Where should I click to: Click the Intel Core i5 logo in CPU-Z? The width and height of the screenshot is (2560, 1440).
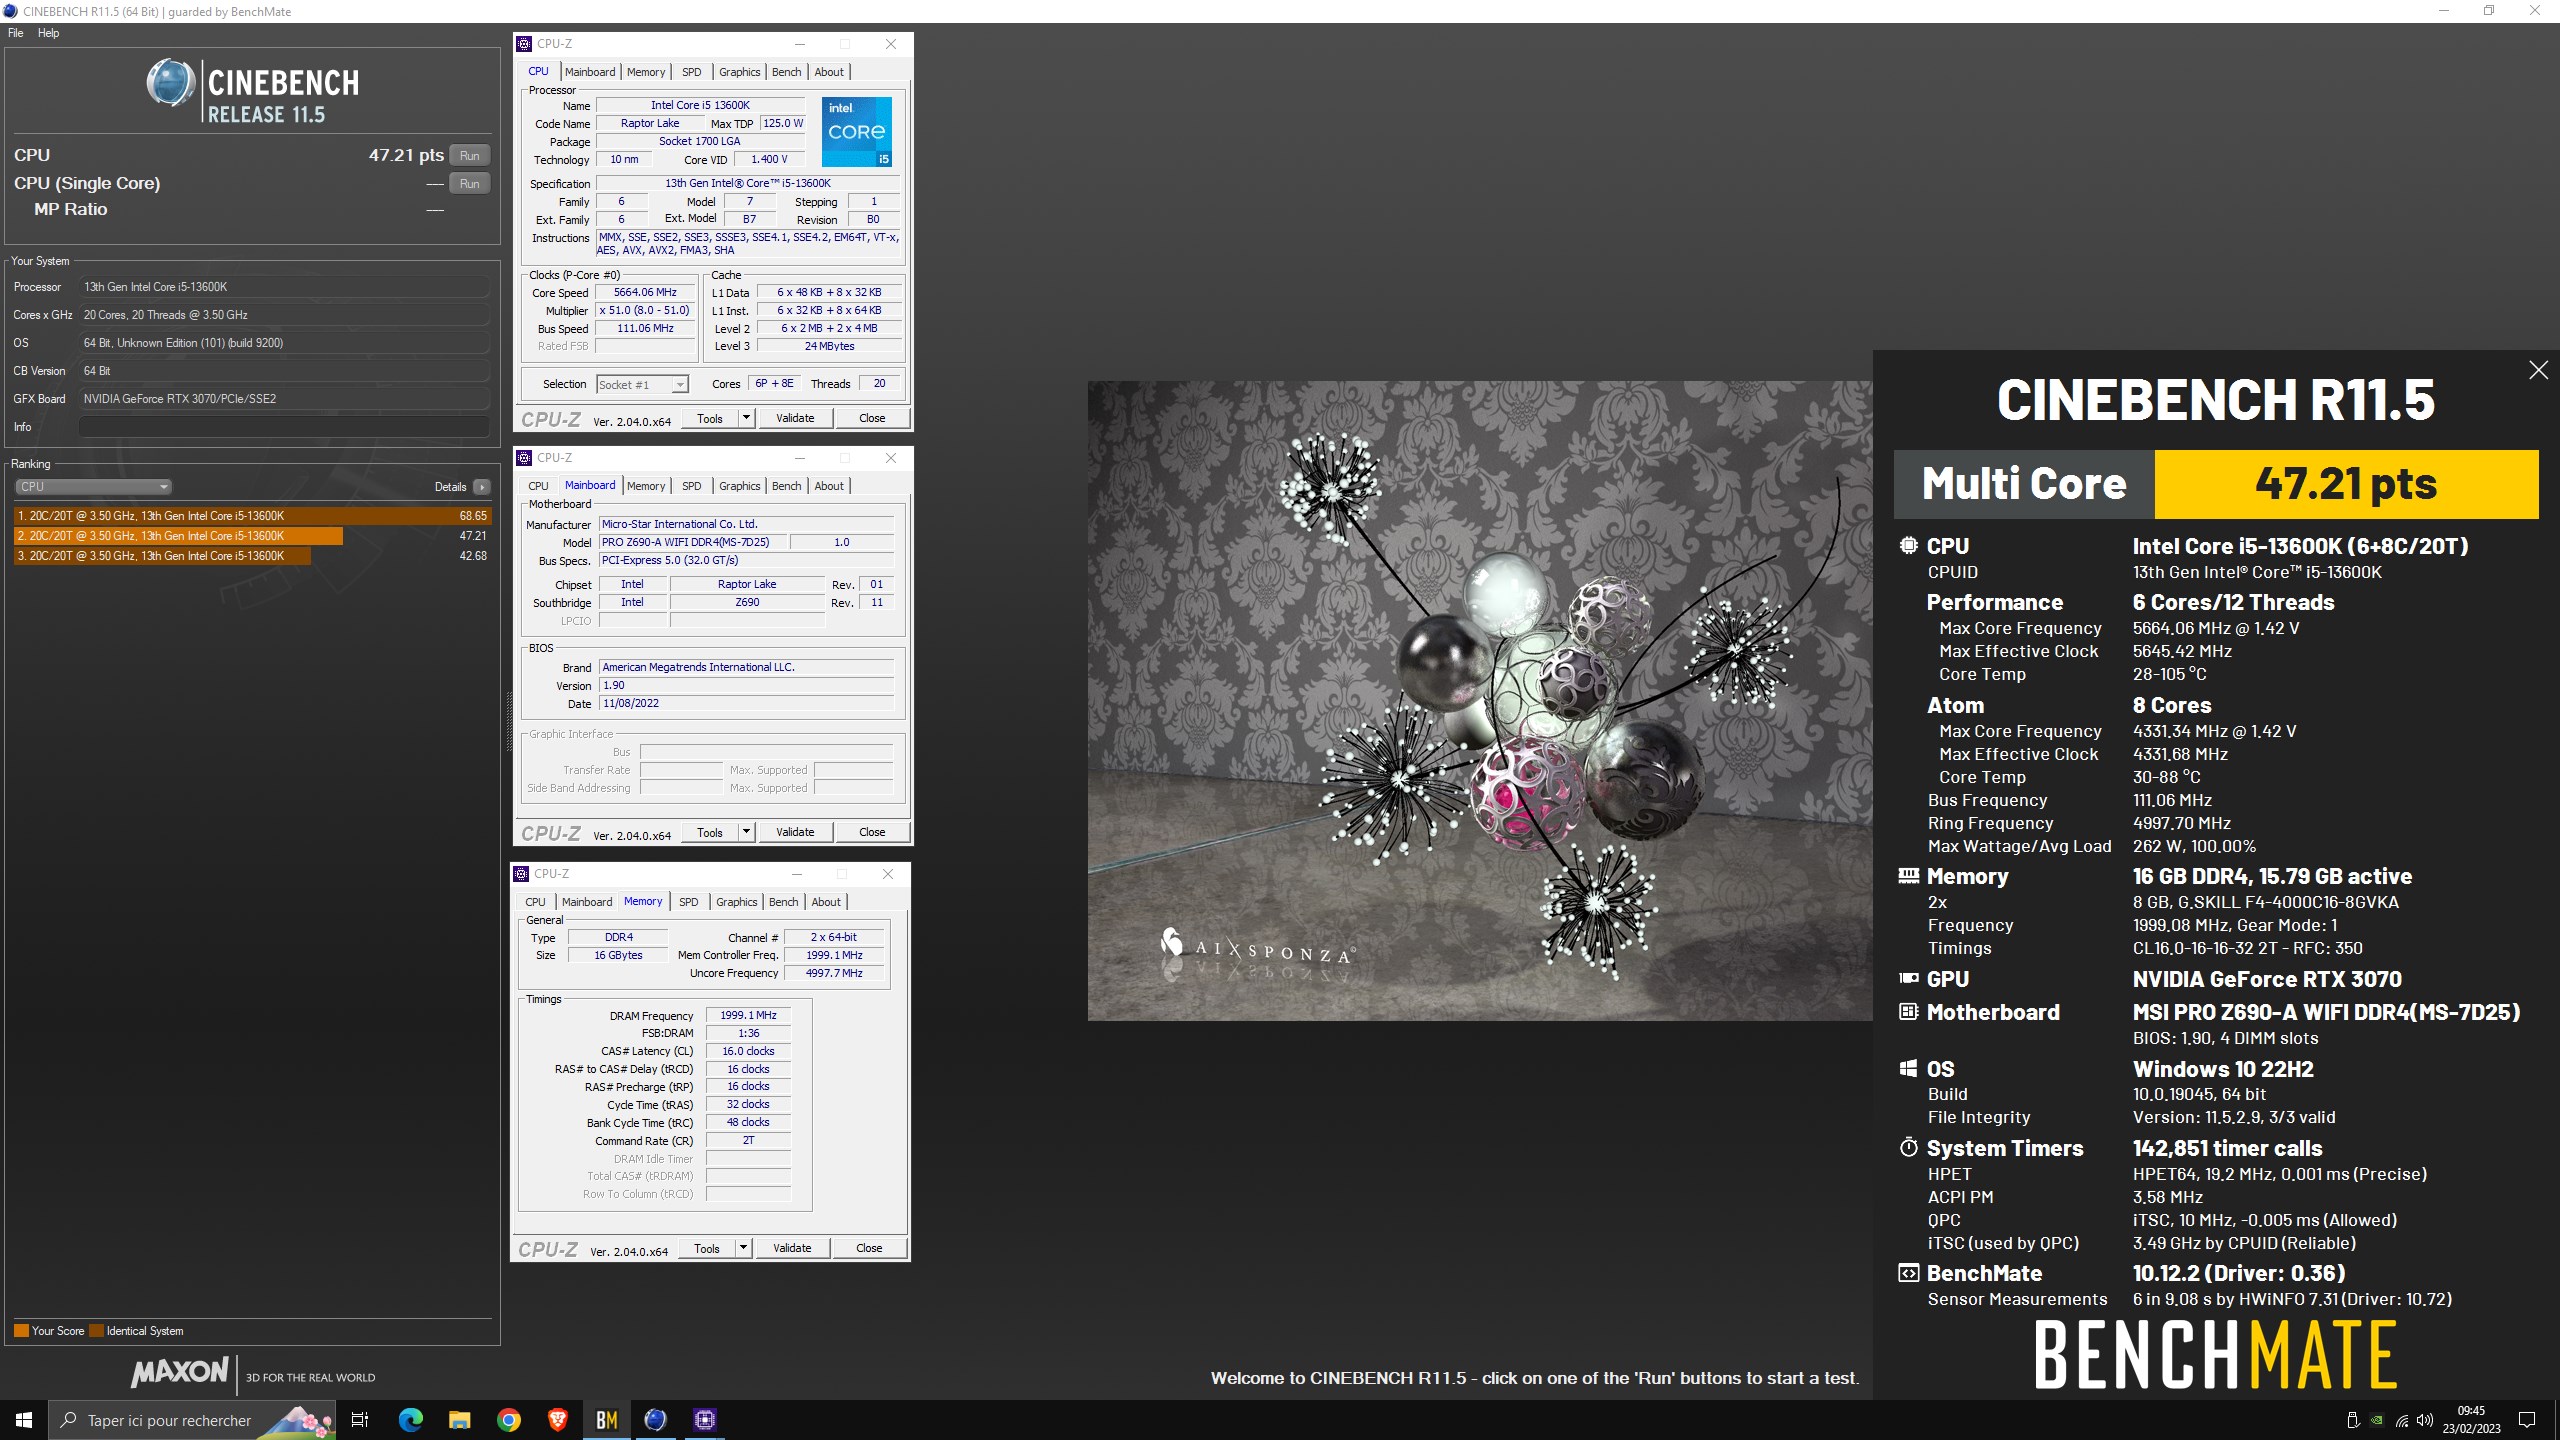(x=857, y=132)
